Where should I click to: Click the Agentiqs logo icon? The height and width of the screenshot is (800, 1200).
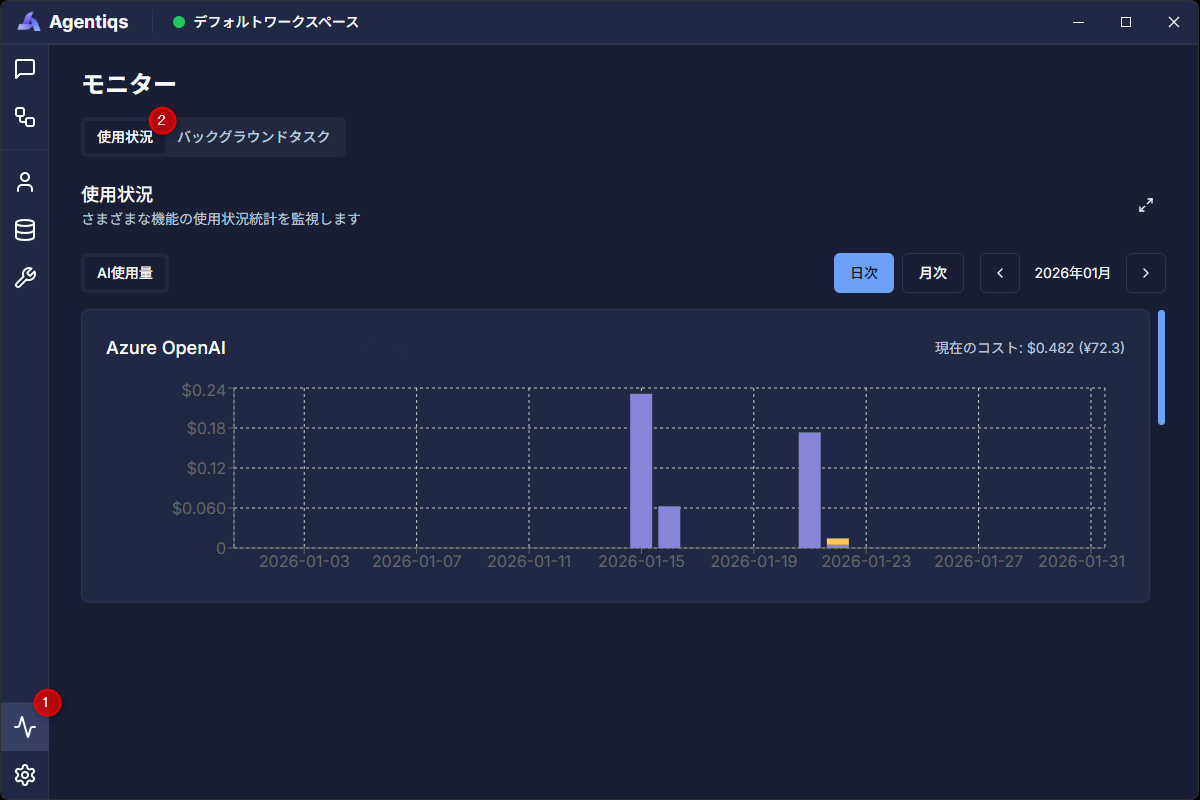[x=30, y=22]
